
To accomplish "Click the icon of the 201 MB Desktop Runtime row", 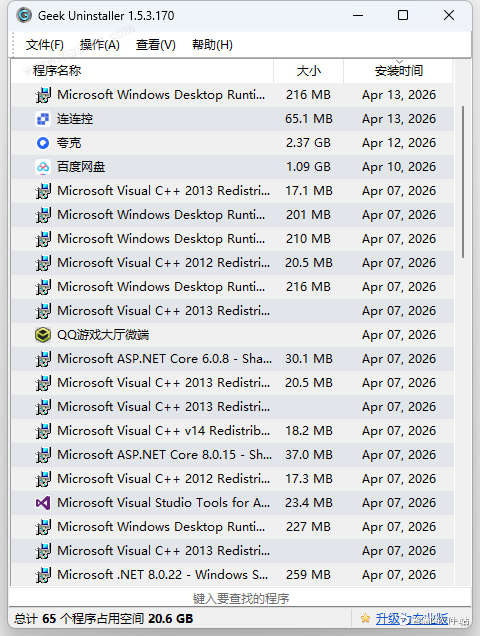I will tap(43, 215).
